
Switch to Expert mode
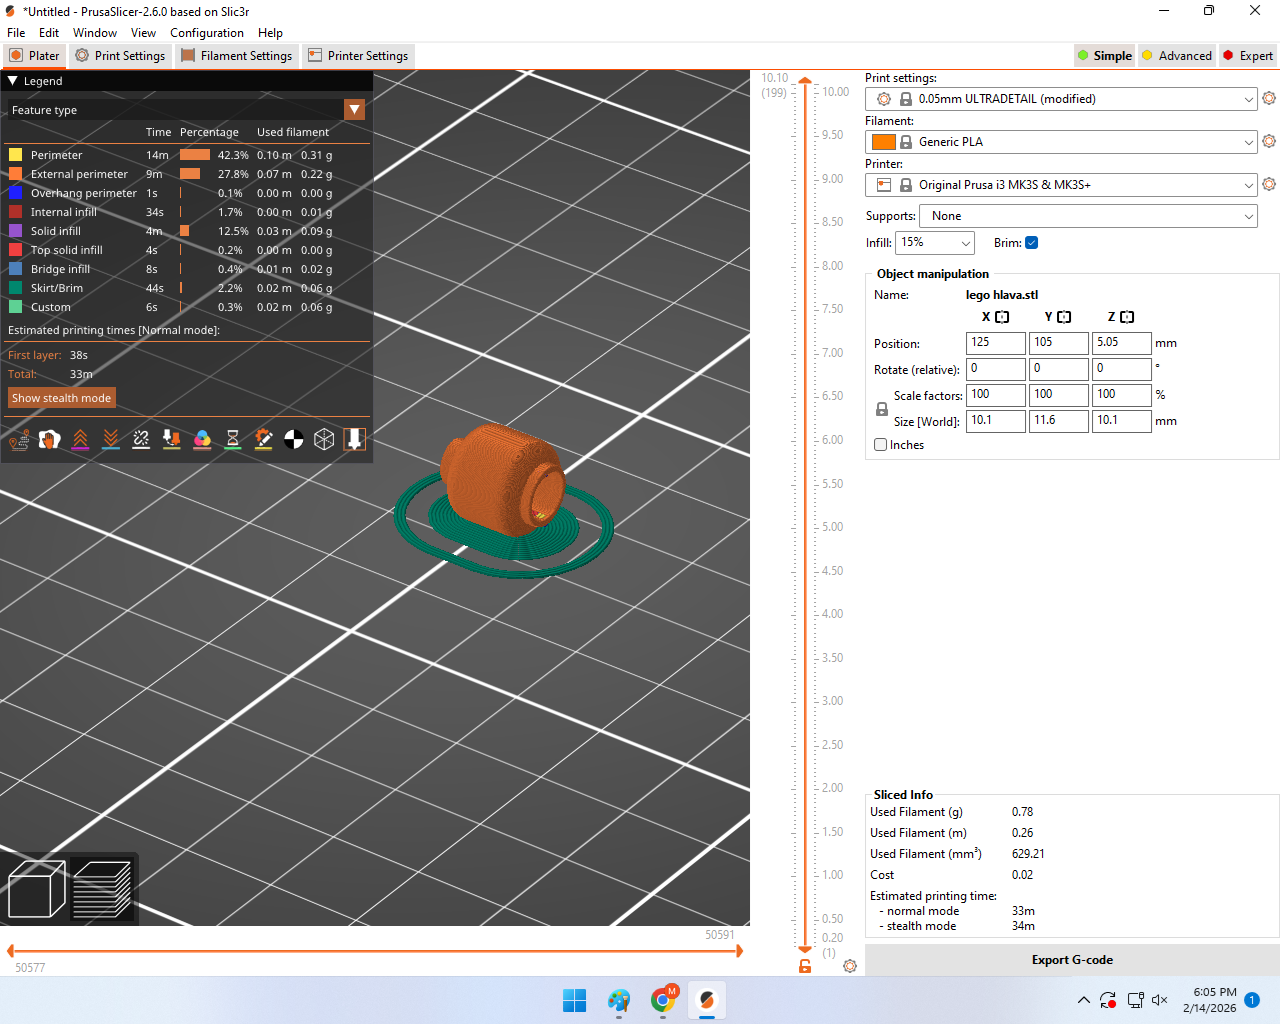coord(1248,56)
